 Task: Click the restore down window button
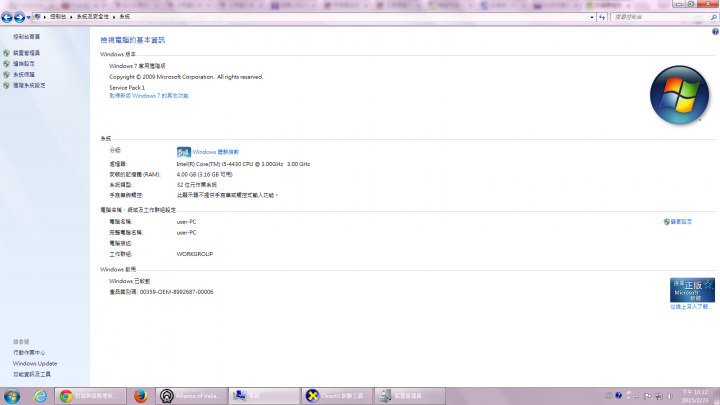[x=691, y=4]
